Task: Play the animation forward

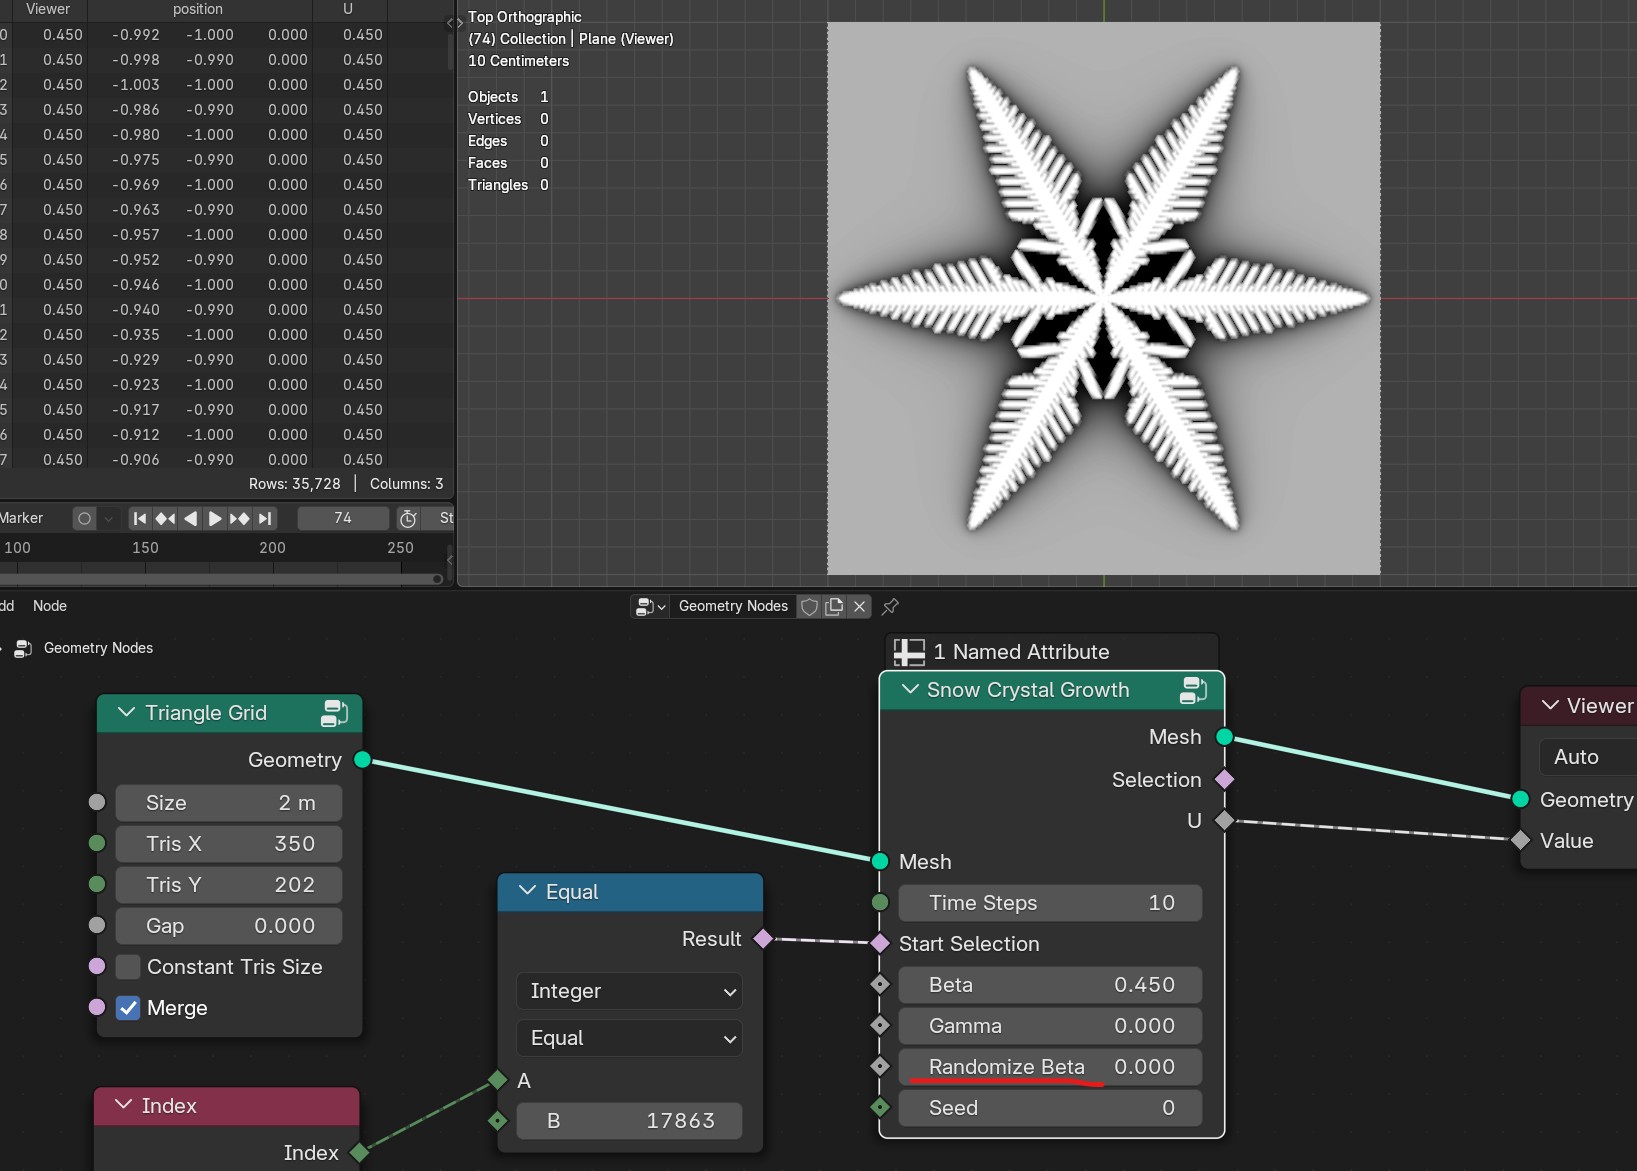Action: 215,518
